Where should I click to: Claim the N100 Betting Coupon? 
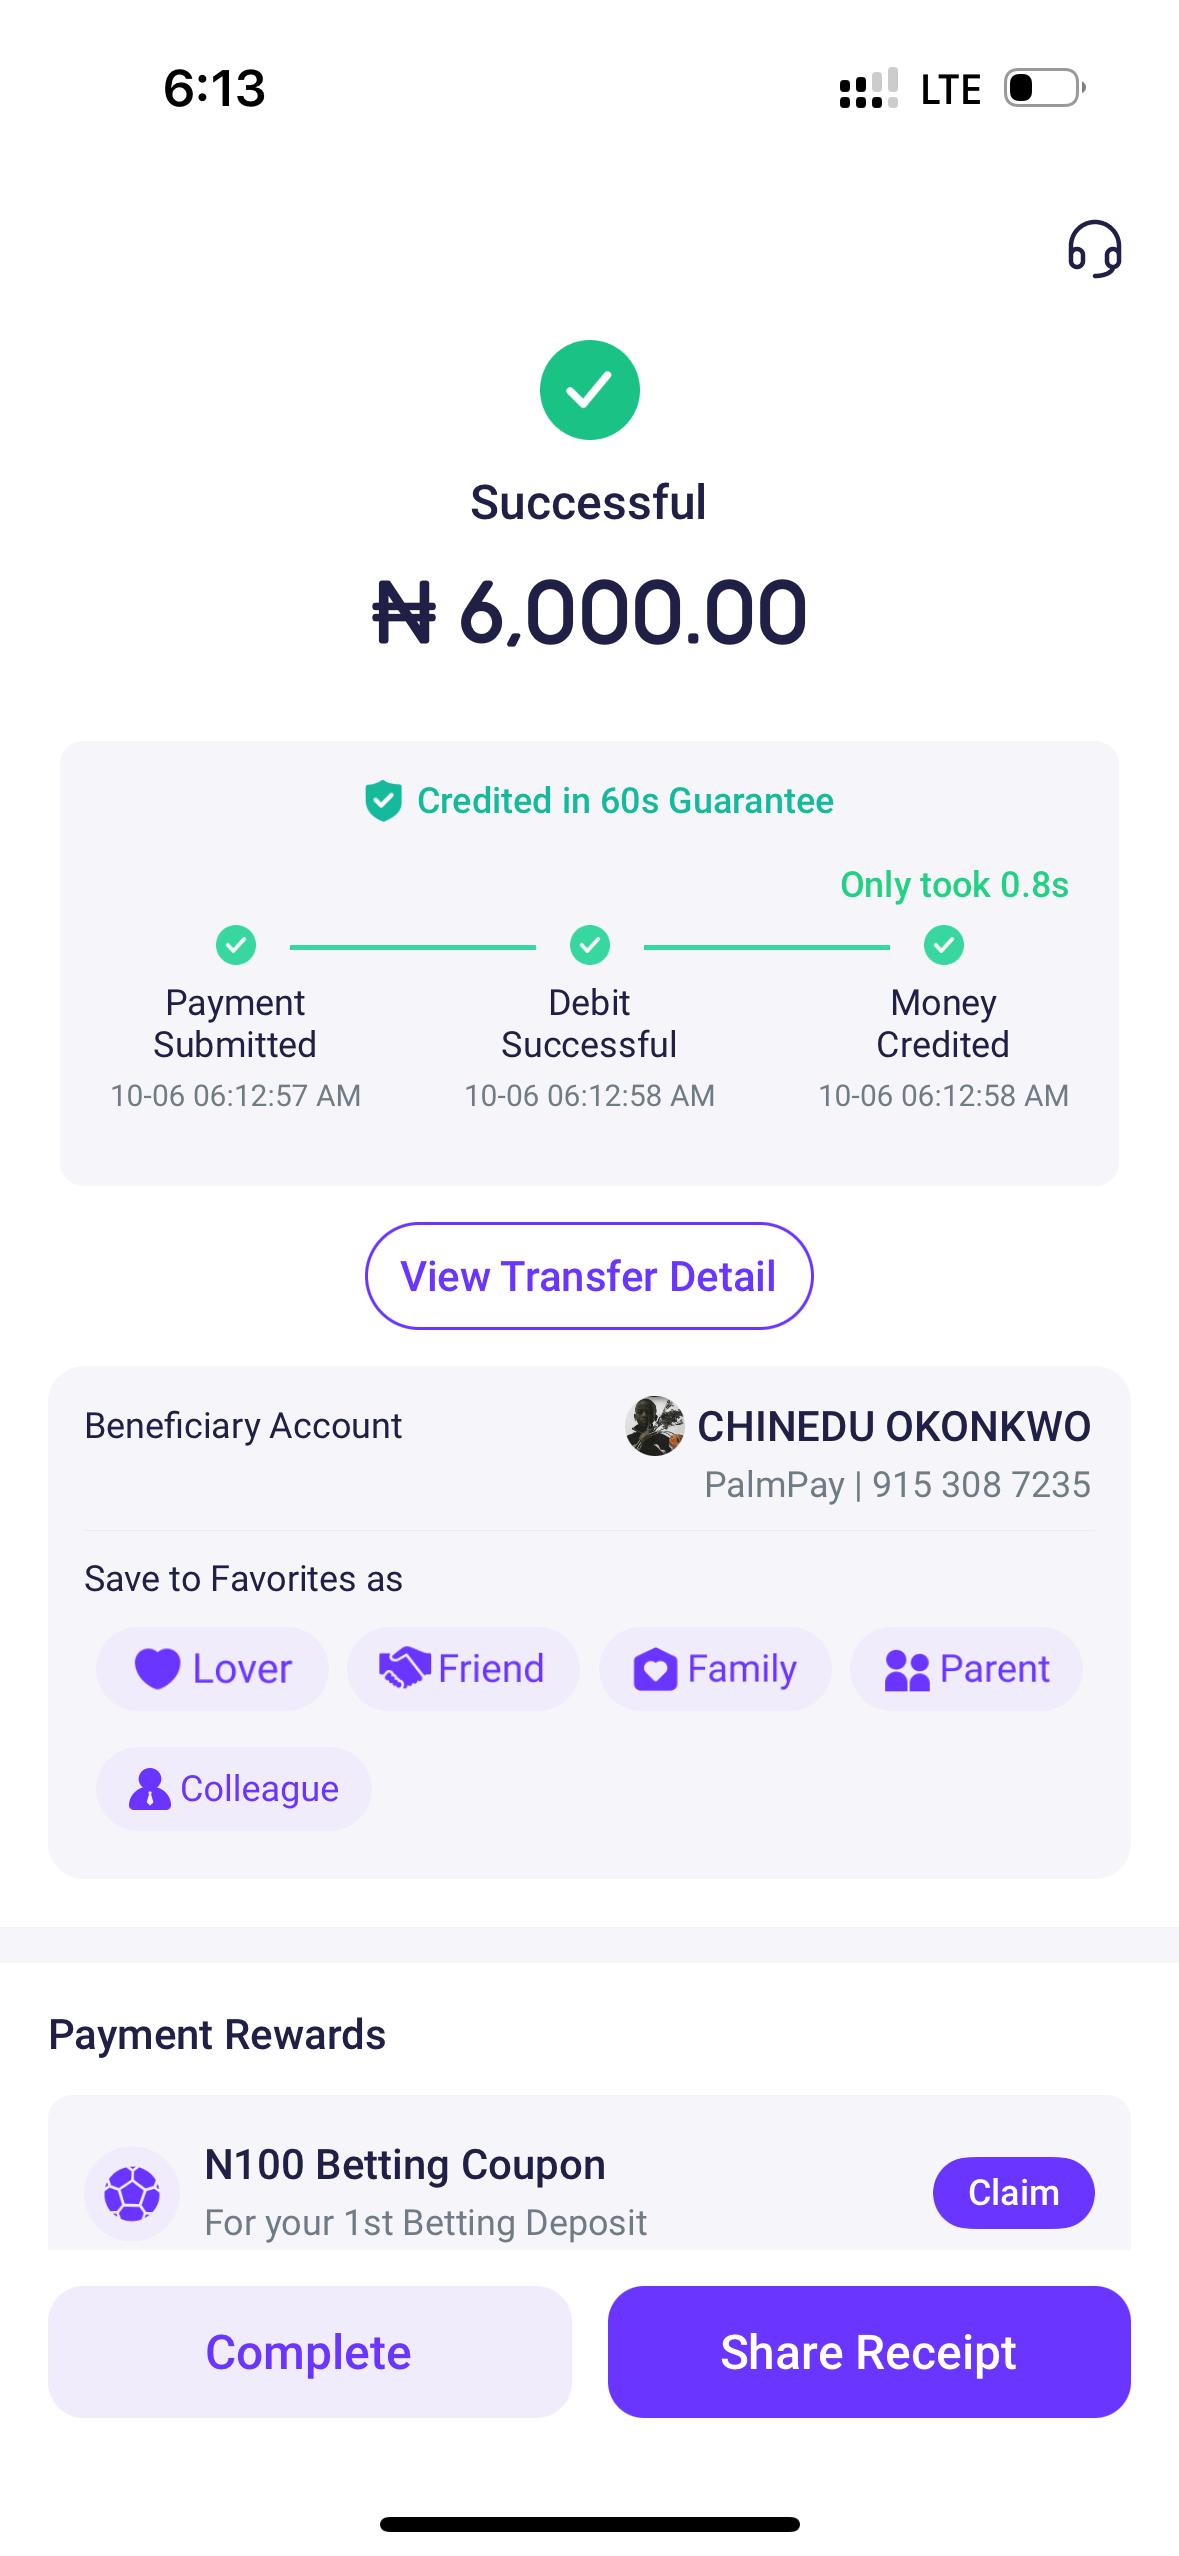1013,2193
